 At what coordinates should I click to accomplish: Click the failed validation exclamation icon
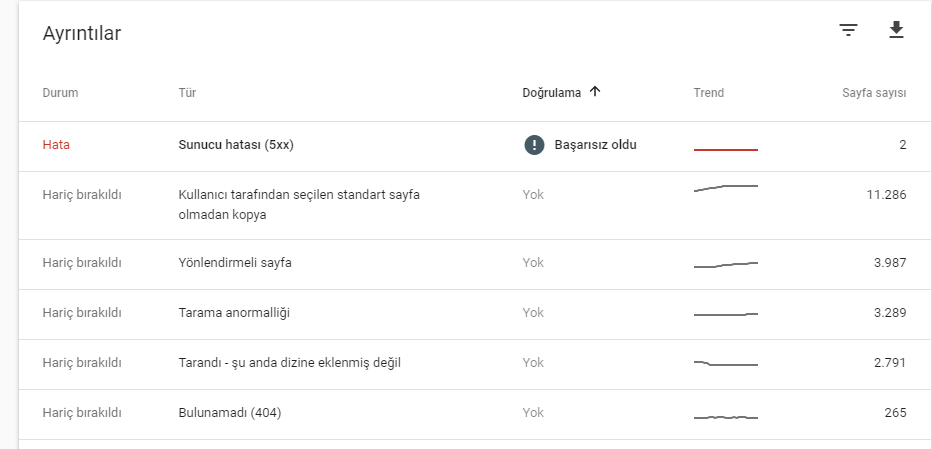click(534, 145)
